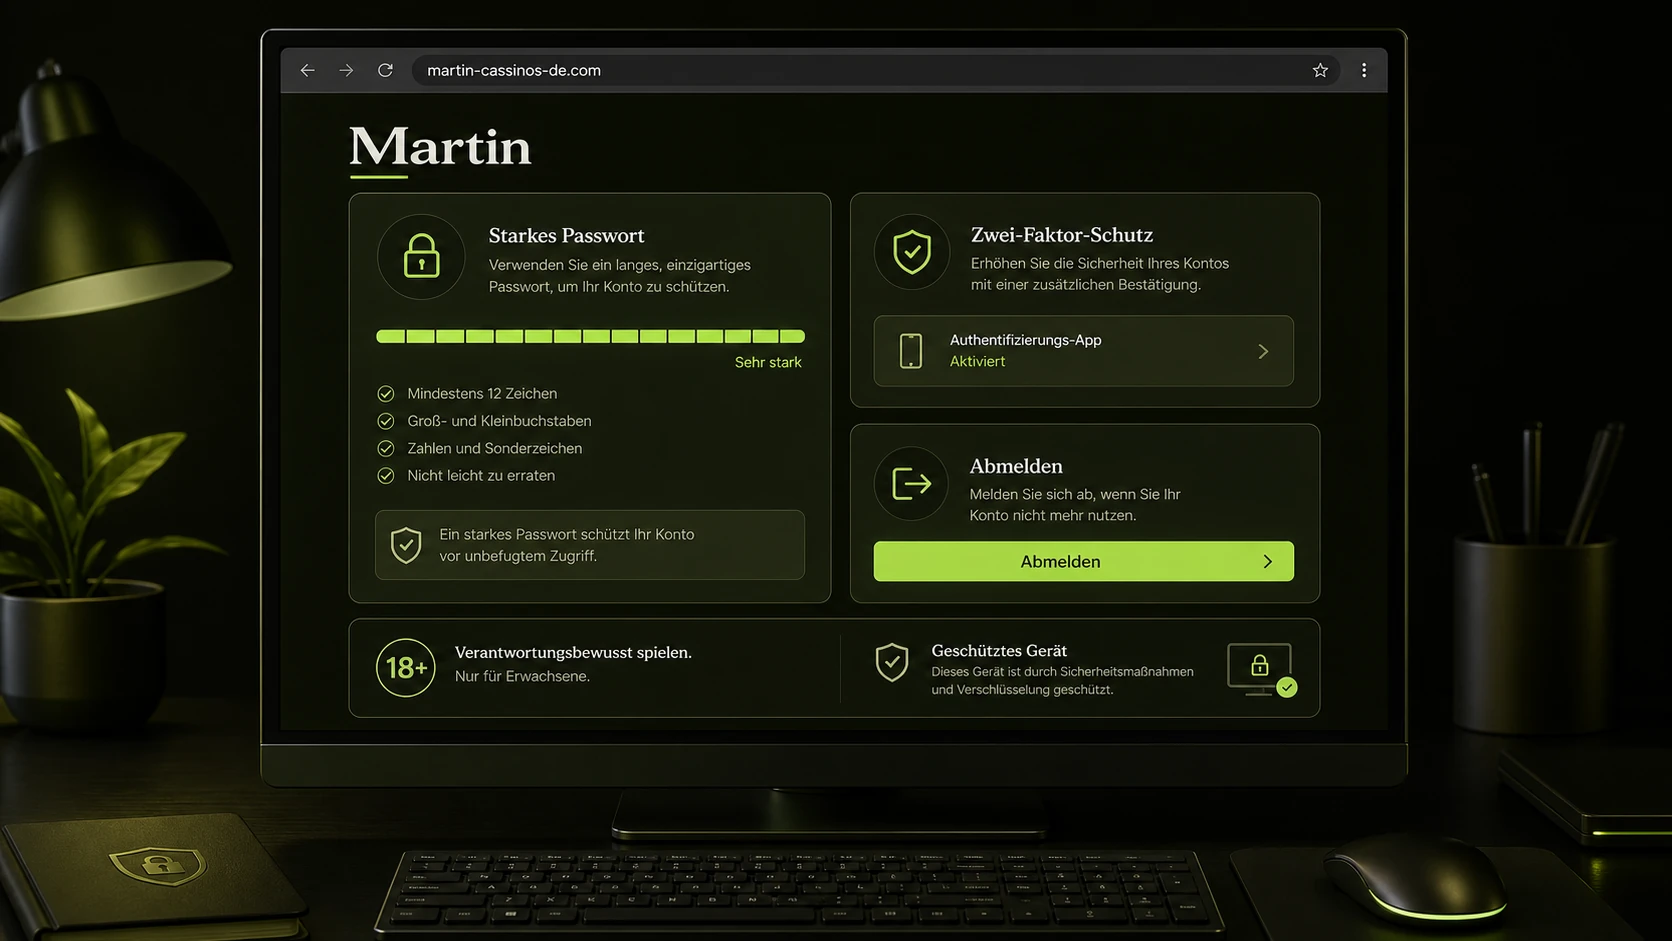Click the padlock icon in Starkes Passwort

(421, 256)
